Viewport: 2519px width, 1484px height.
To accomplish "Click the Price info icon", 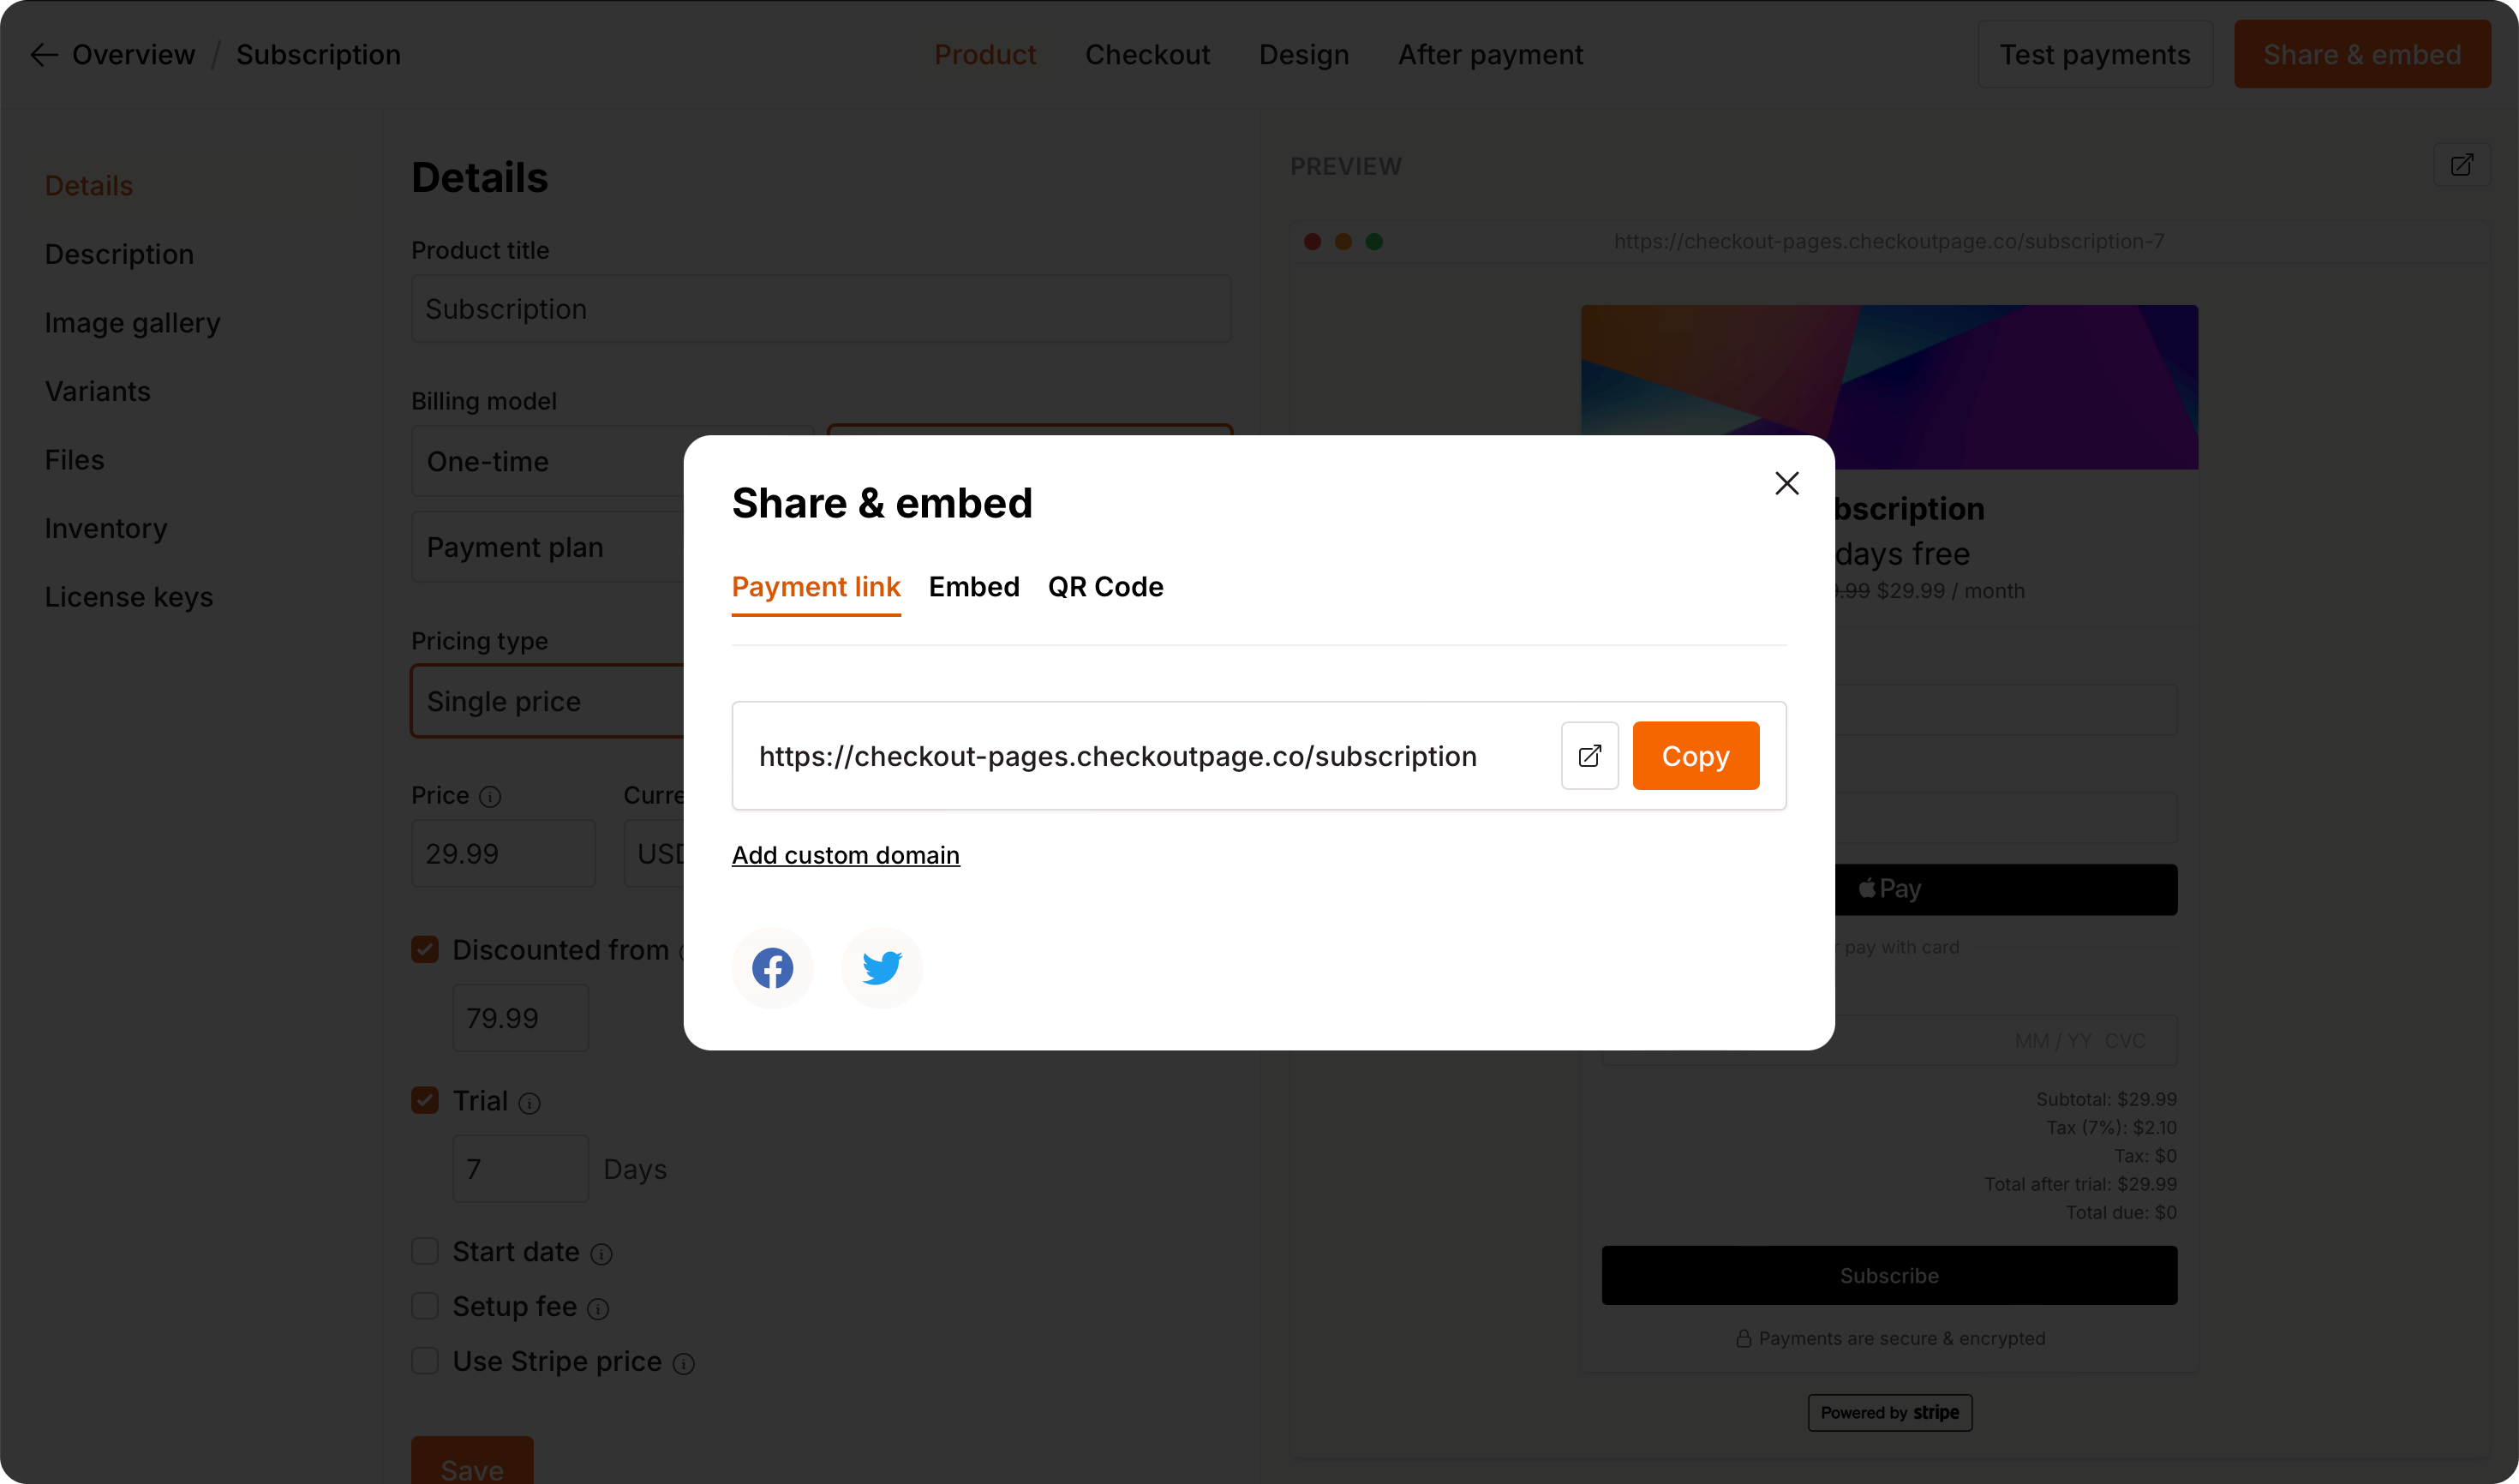I will tap(491, 797).
